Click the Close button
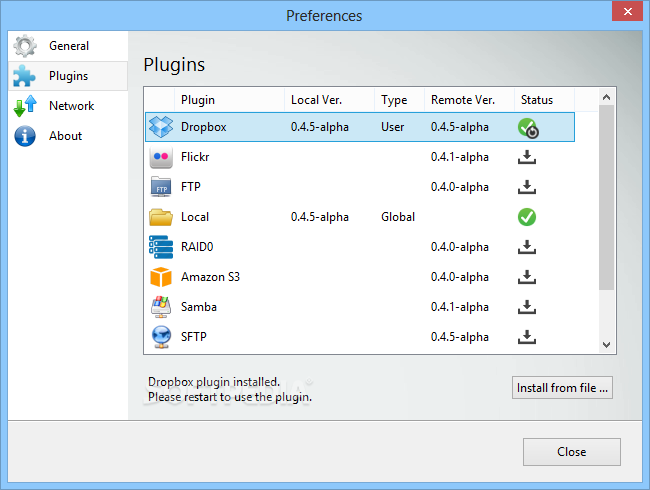This screenshot has width=650, height=490. tap(572, 452)
